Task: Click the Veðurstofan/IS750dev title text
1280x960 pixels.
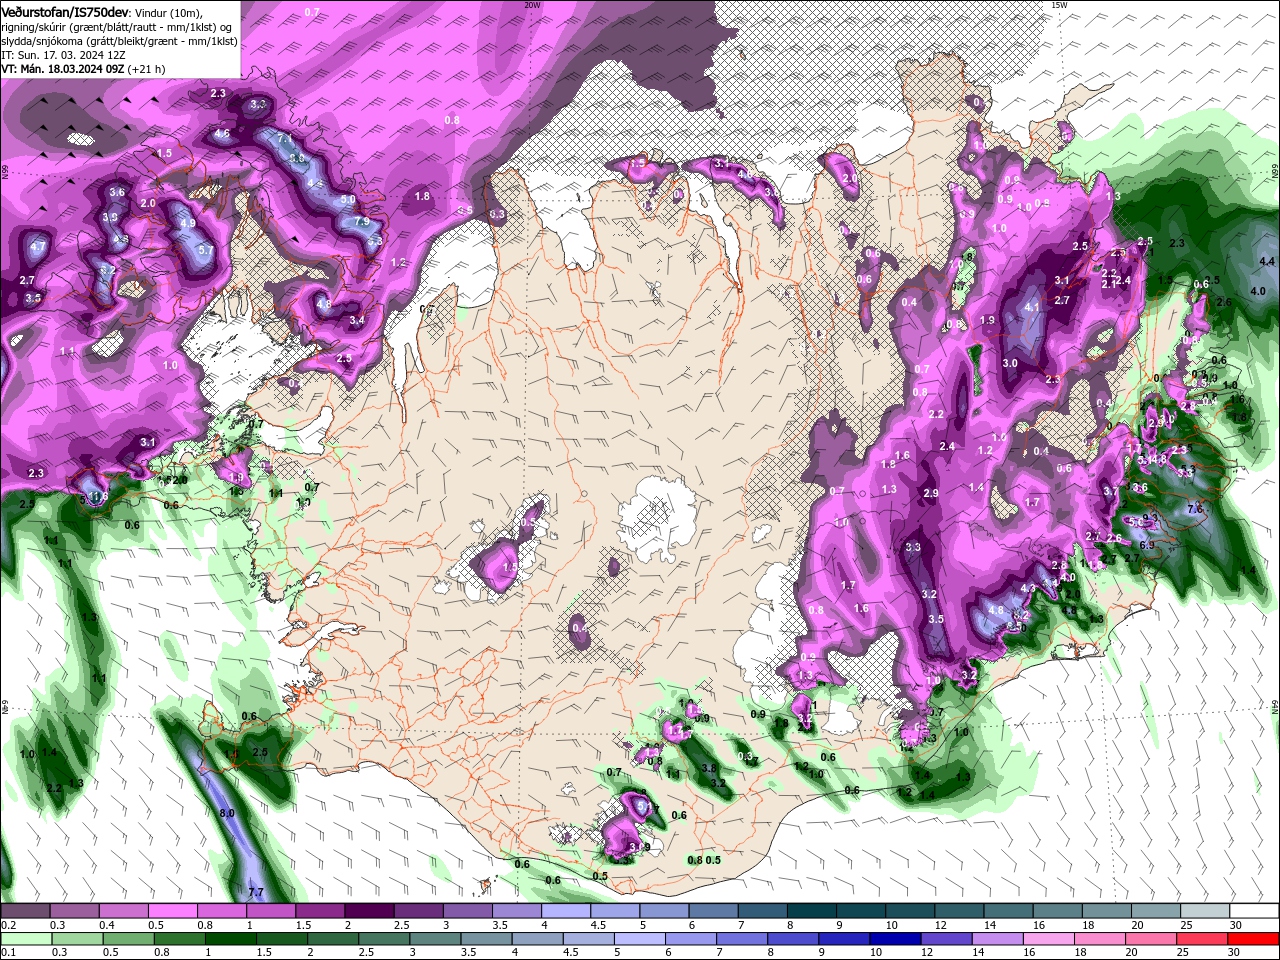Action: (x=65, y=11)
